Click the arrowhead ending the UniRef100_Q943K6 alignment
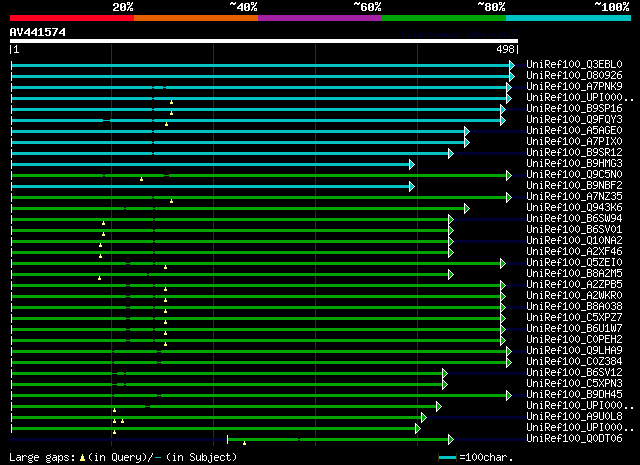Image resolution: width=640 pixels, height=465 pixels. (x=467, y=209)
